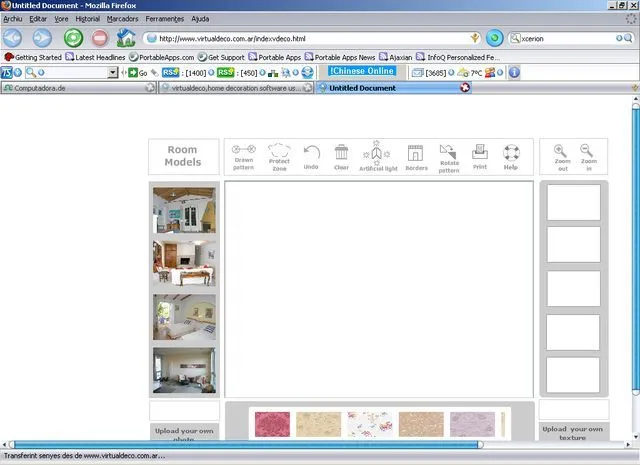Open the Editar menu
The height and width of the screenshot is (465, 640).
click(38, 19)
